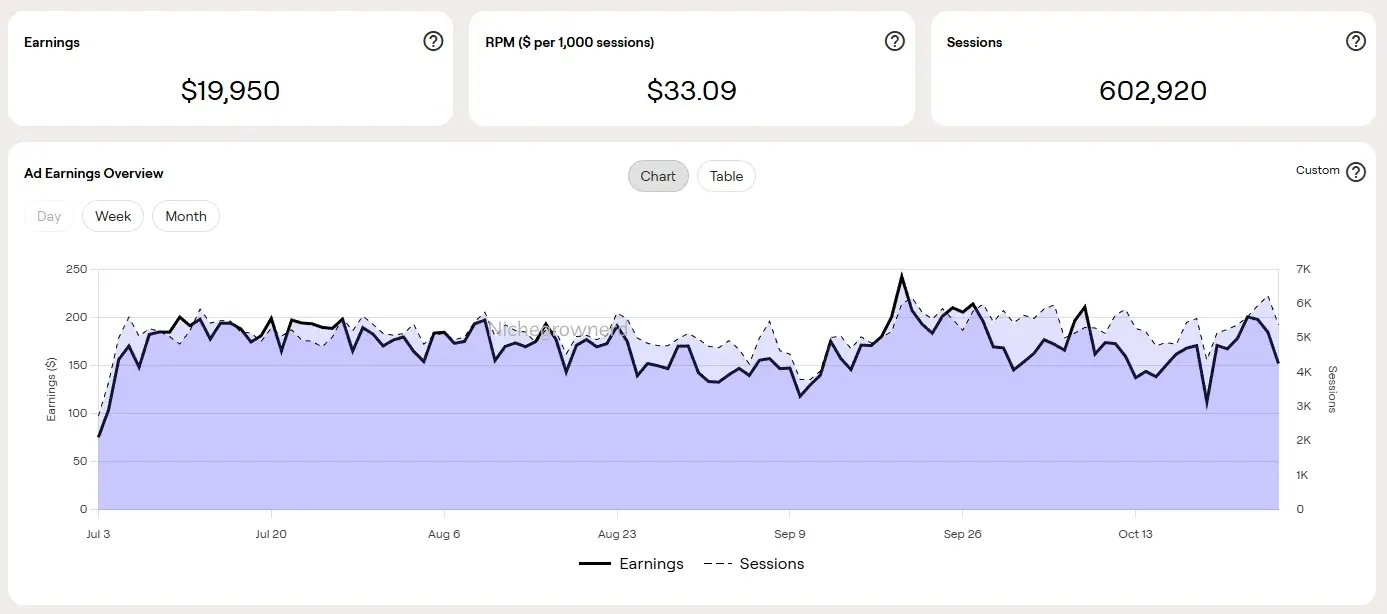The width and height of the screenshot is (1387, 614).
Task: Click the help icon in Earnings card
Action: coord(433,41)
